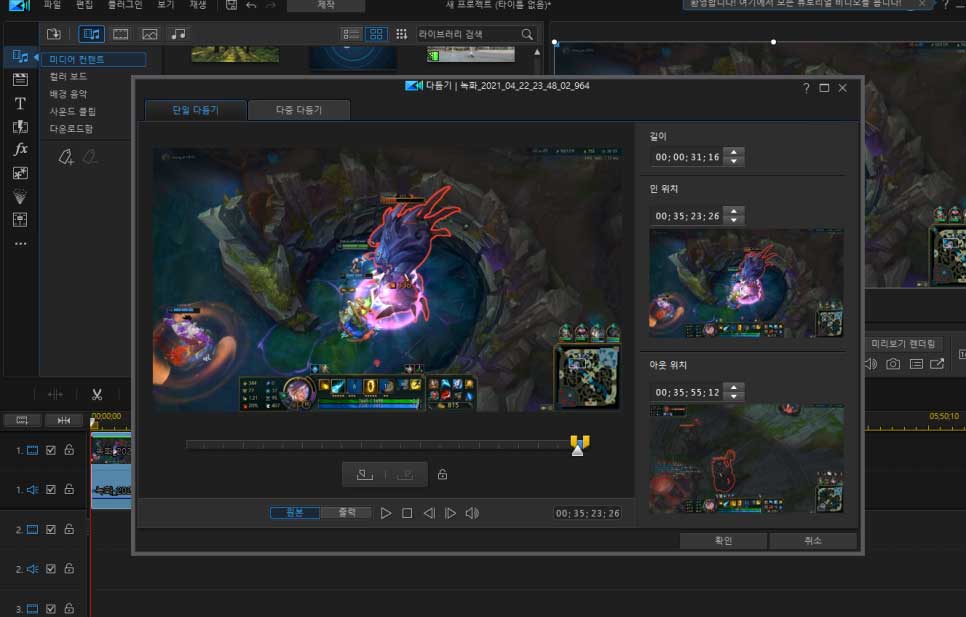This screenshot has width=966, height=617.
Task: Toggle audio track 2 enable checkbox
Action: point(51,568)
